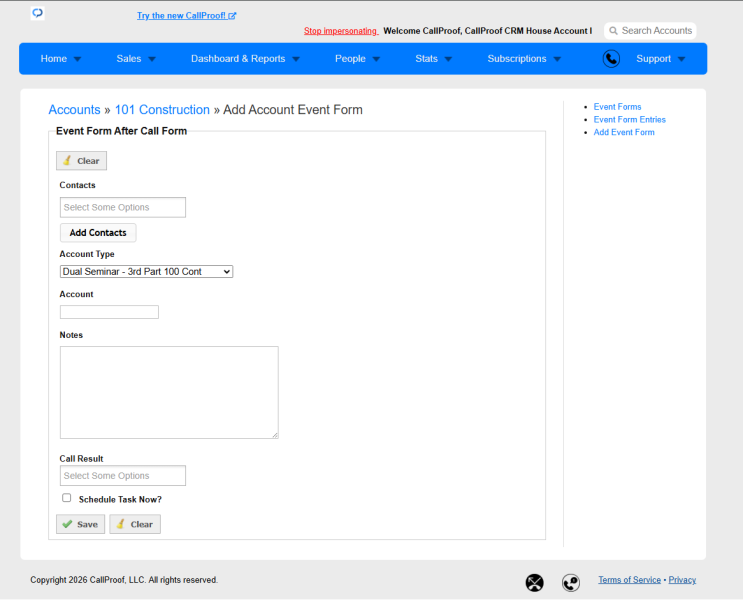Click the 'Notes' field label

point(71,335)
